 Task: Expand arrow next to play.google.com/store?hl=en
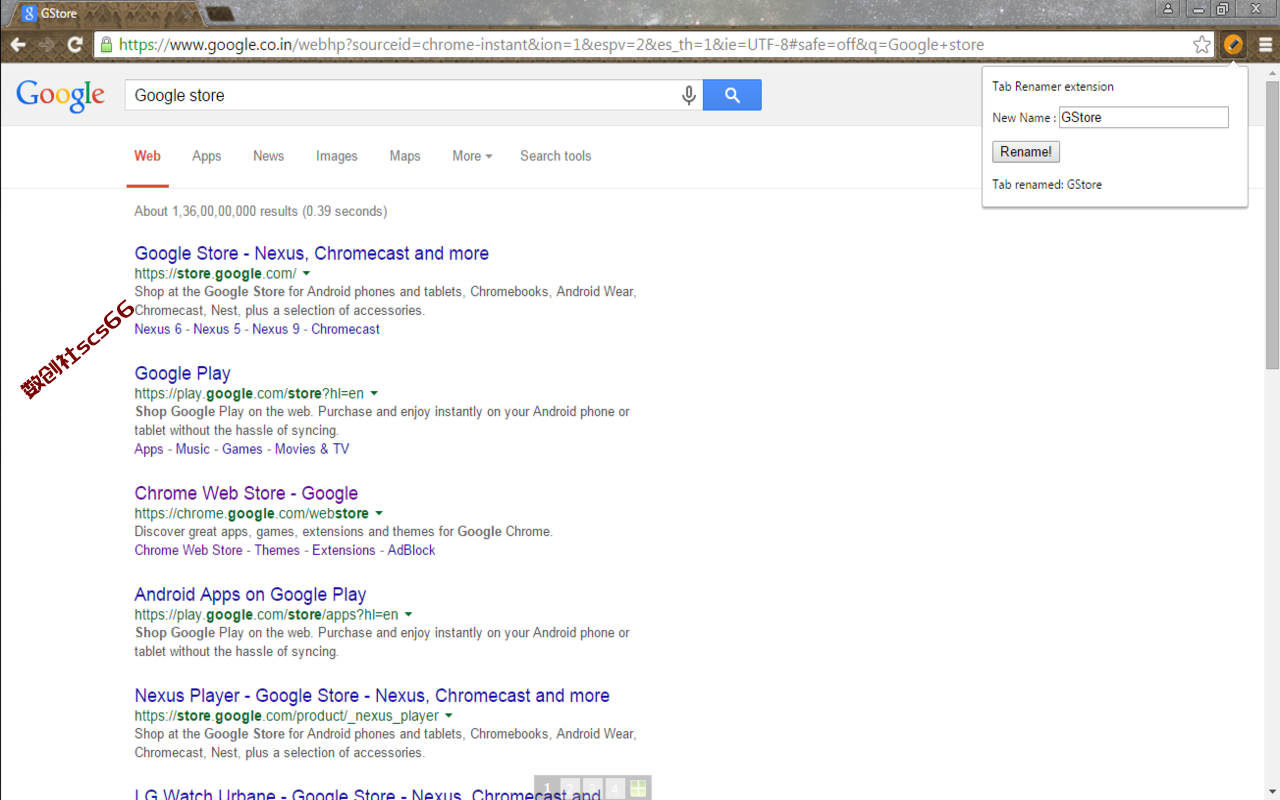(x=374, y=394)
